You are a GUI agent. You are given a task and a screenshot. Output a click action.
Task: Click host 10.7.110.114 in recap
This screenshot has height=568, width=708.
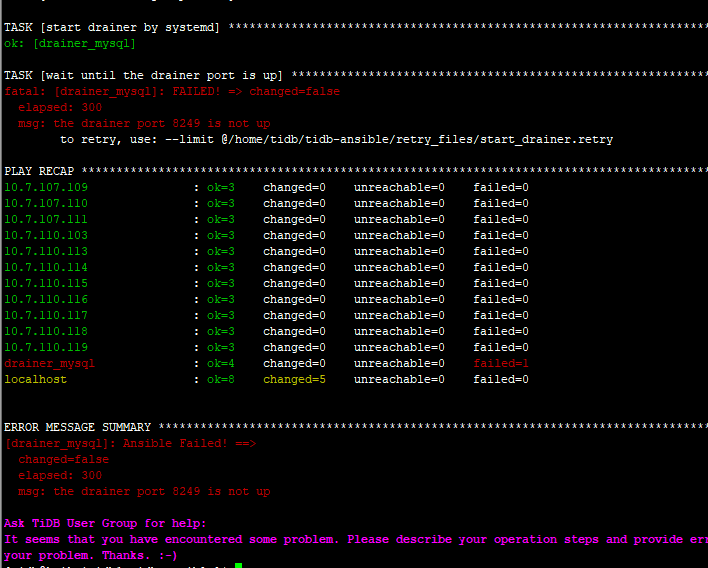[46, 268]
